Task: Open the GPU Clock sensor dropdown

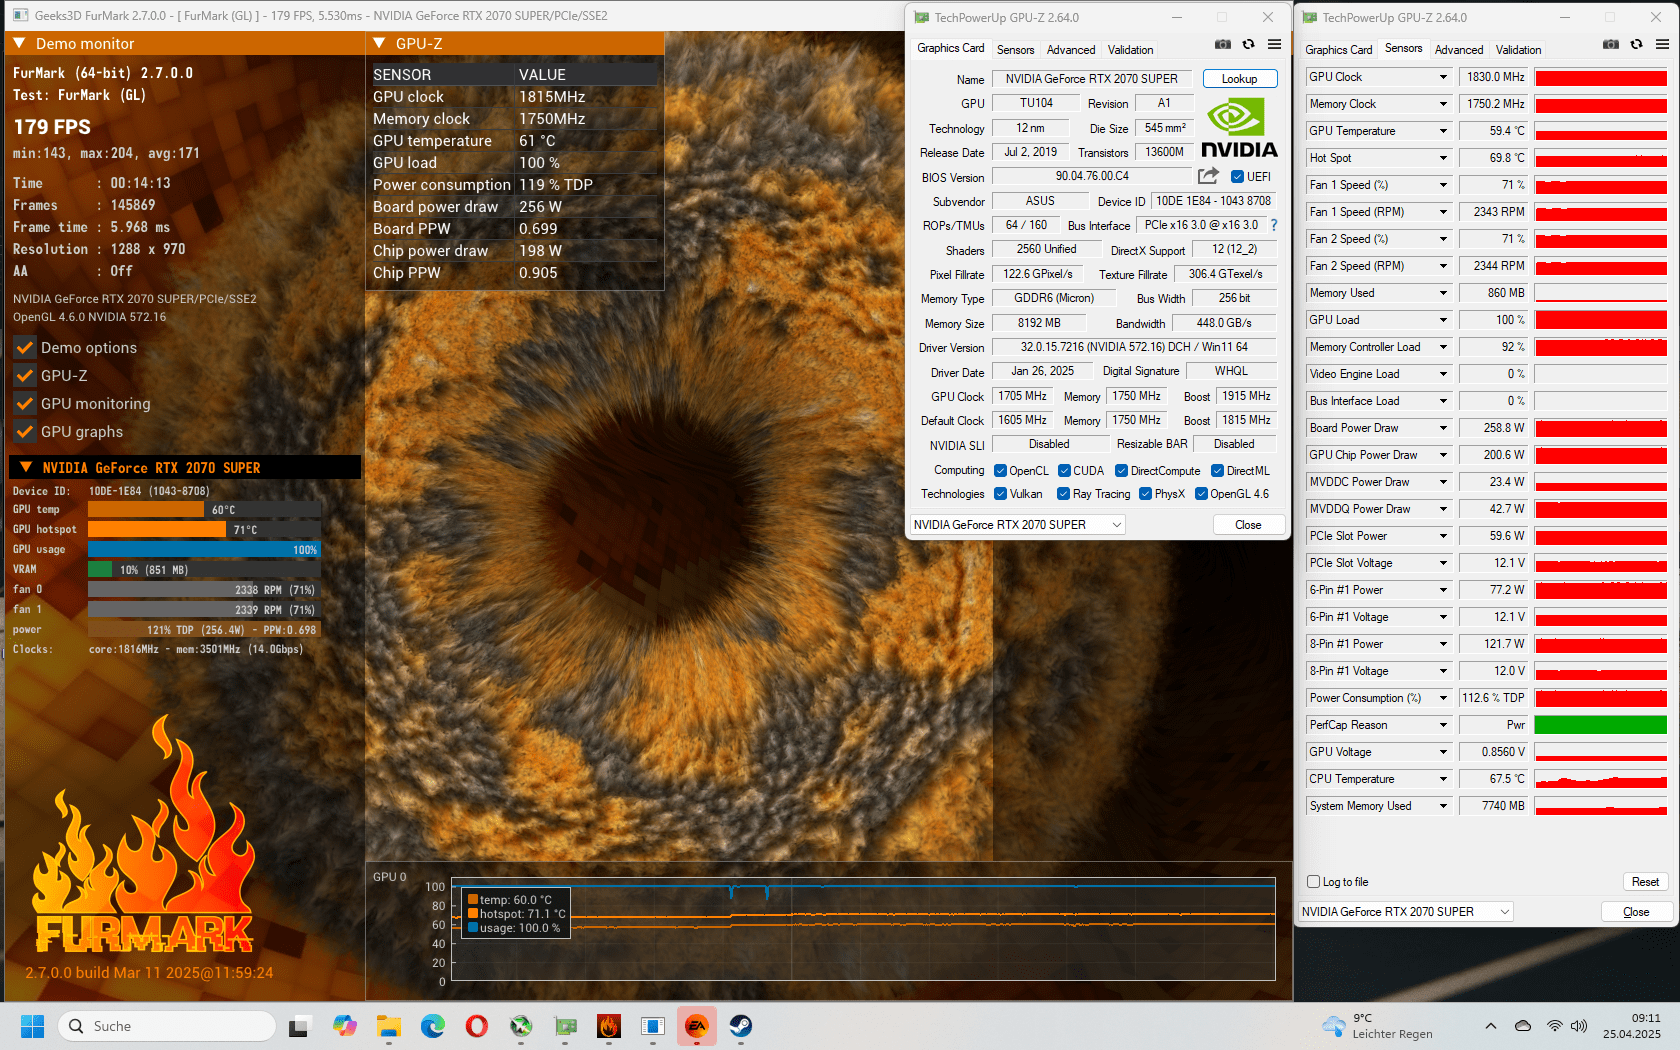Action: pyautogui.click(x=1443, y=77)
